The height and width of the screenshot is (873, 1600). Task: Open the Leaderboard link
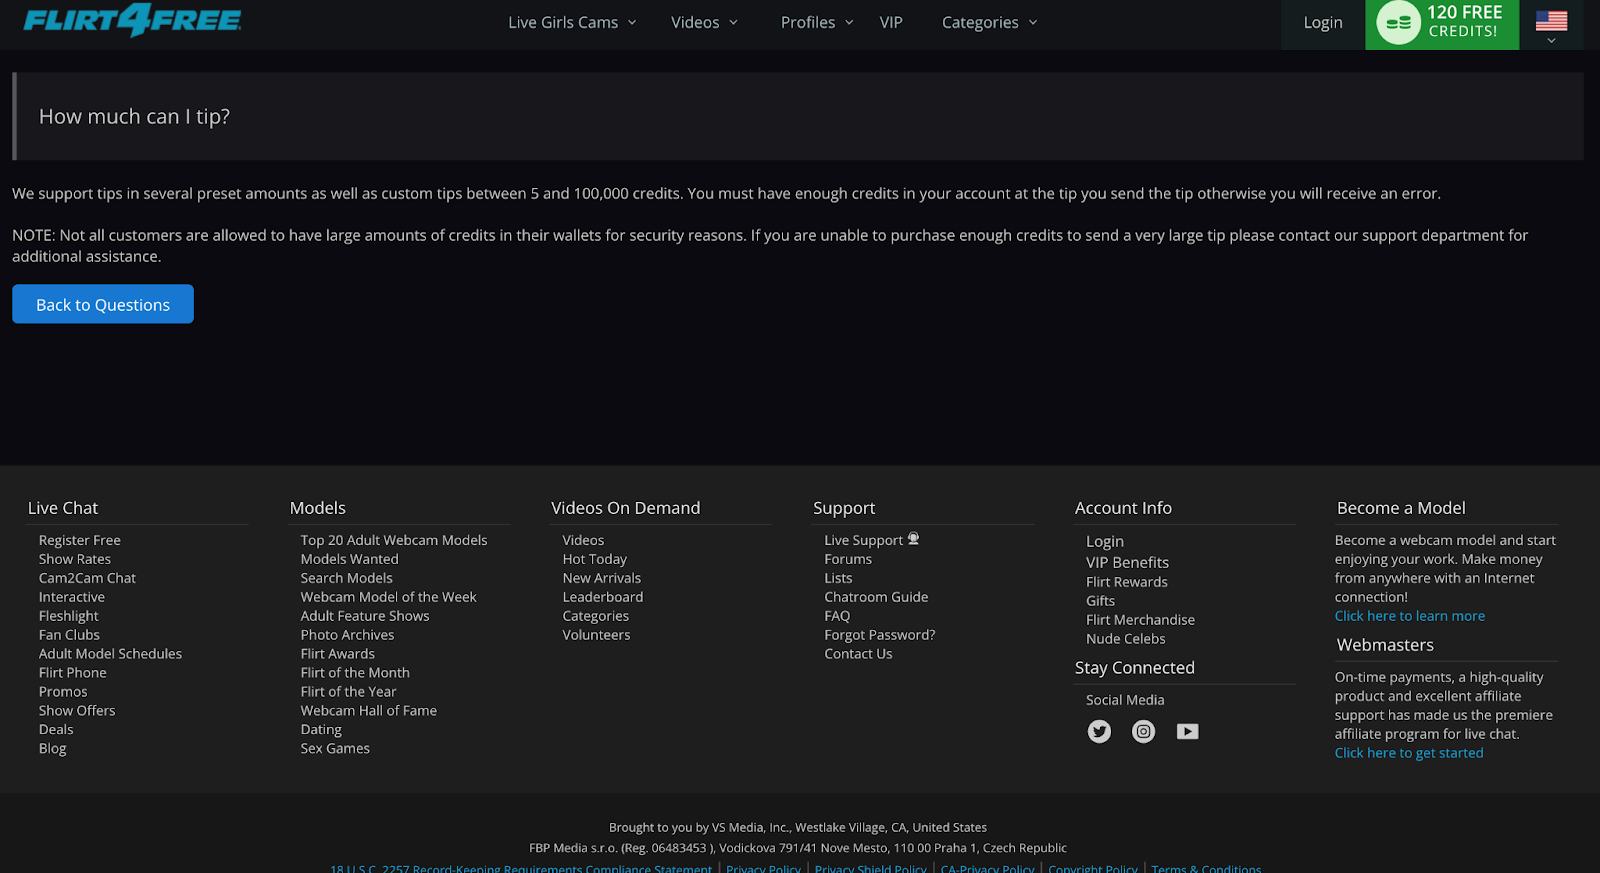coord(603,597)
